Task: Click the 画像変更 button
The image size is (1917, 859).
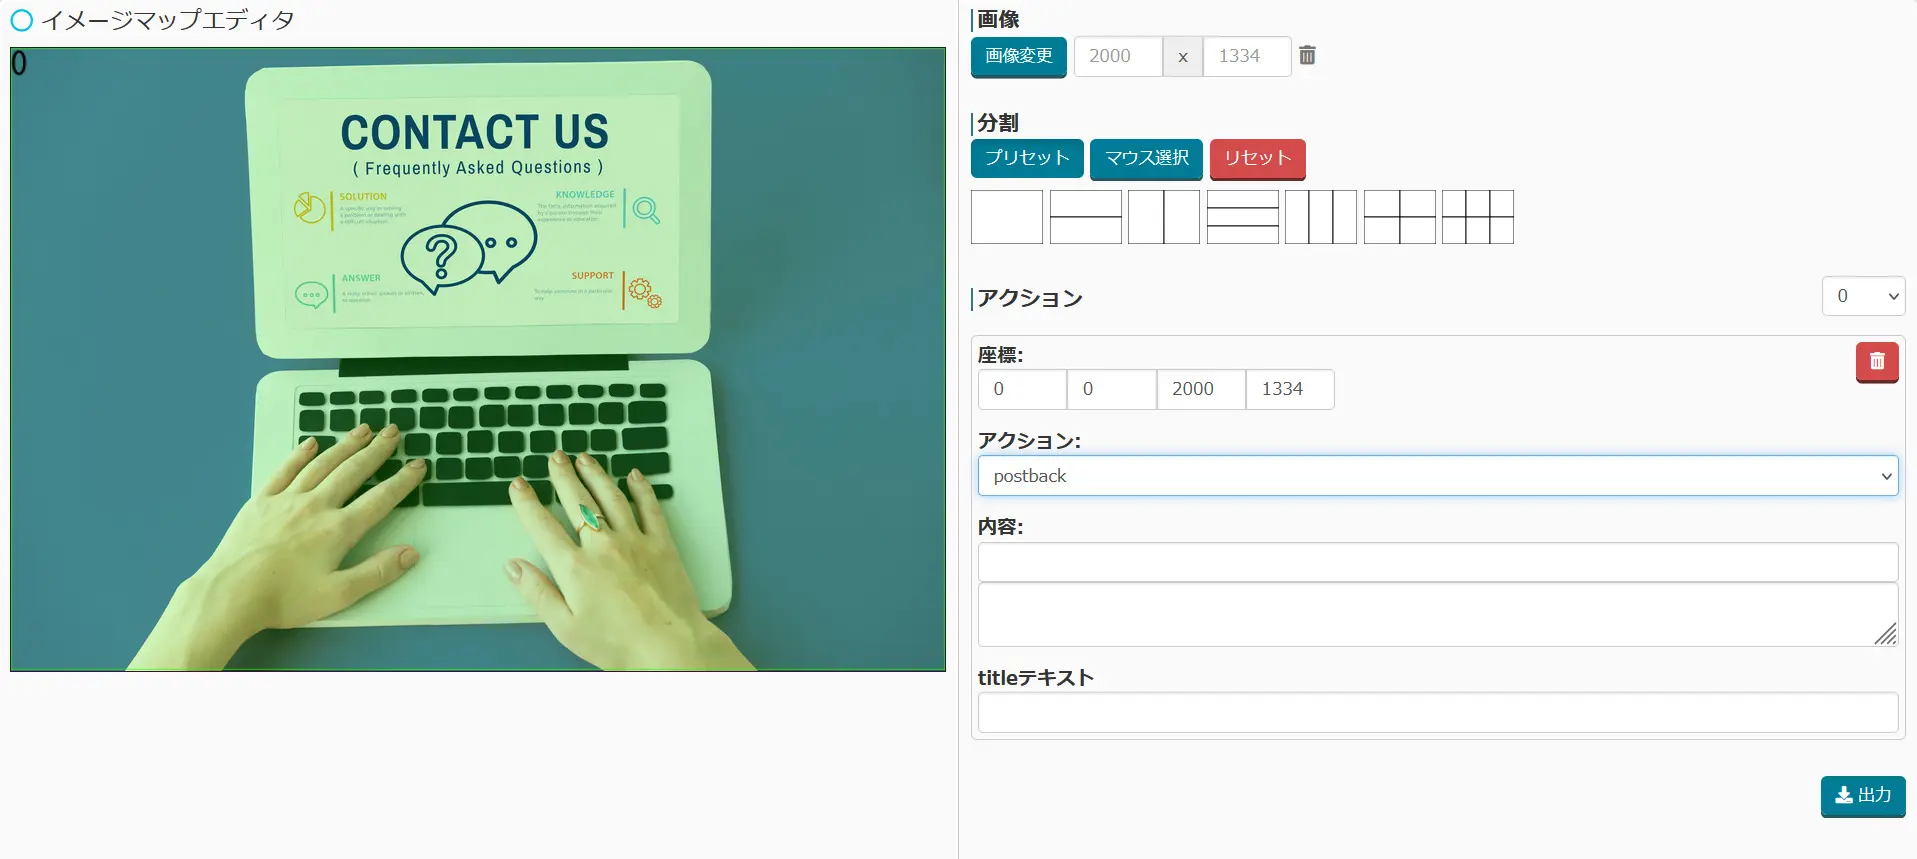Action: point(1018,57)
